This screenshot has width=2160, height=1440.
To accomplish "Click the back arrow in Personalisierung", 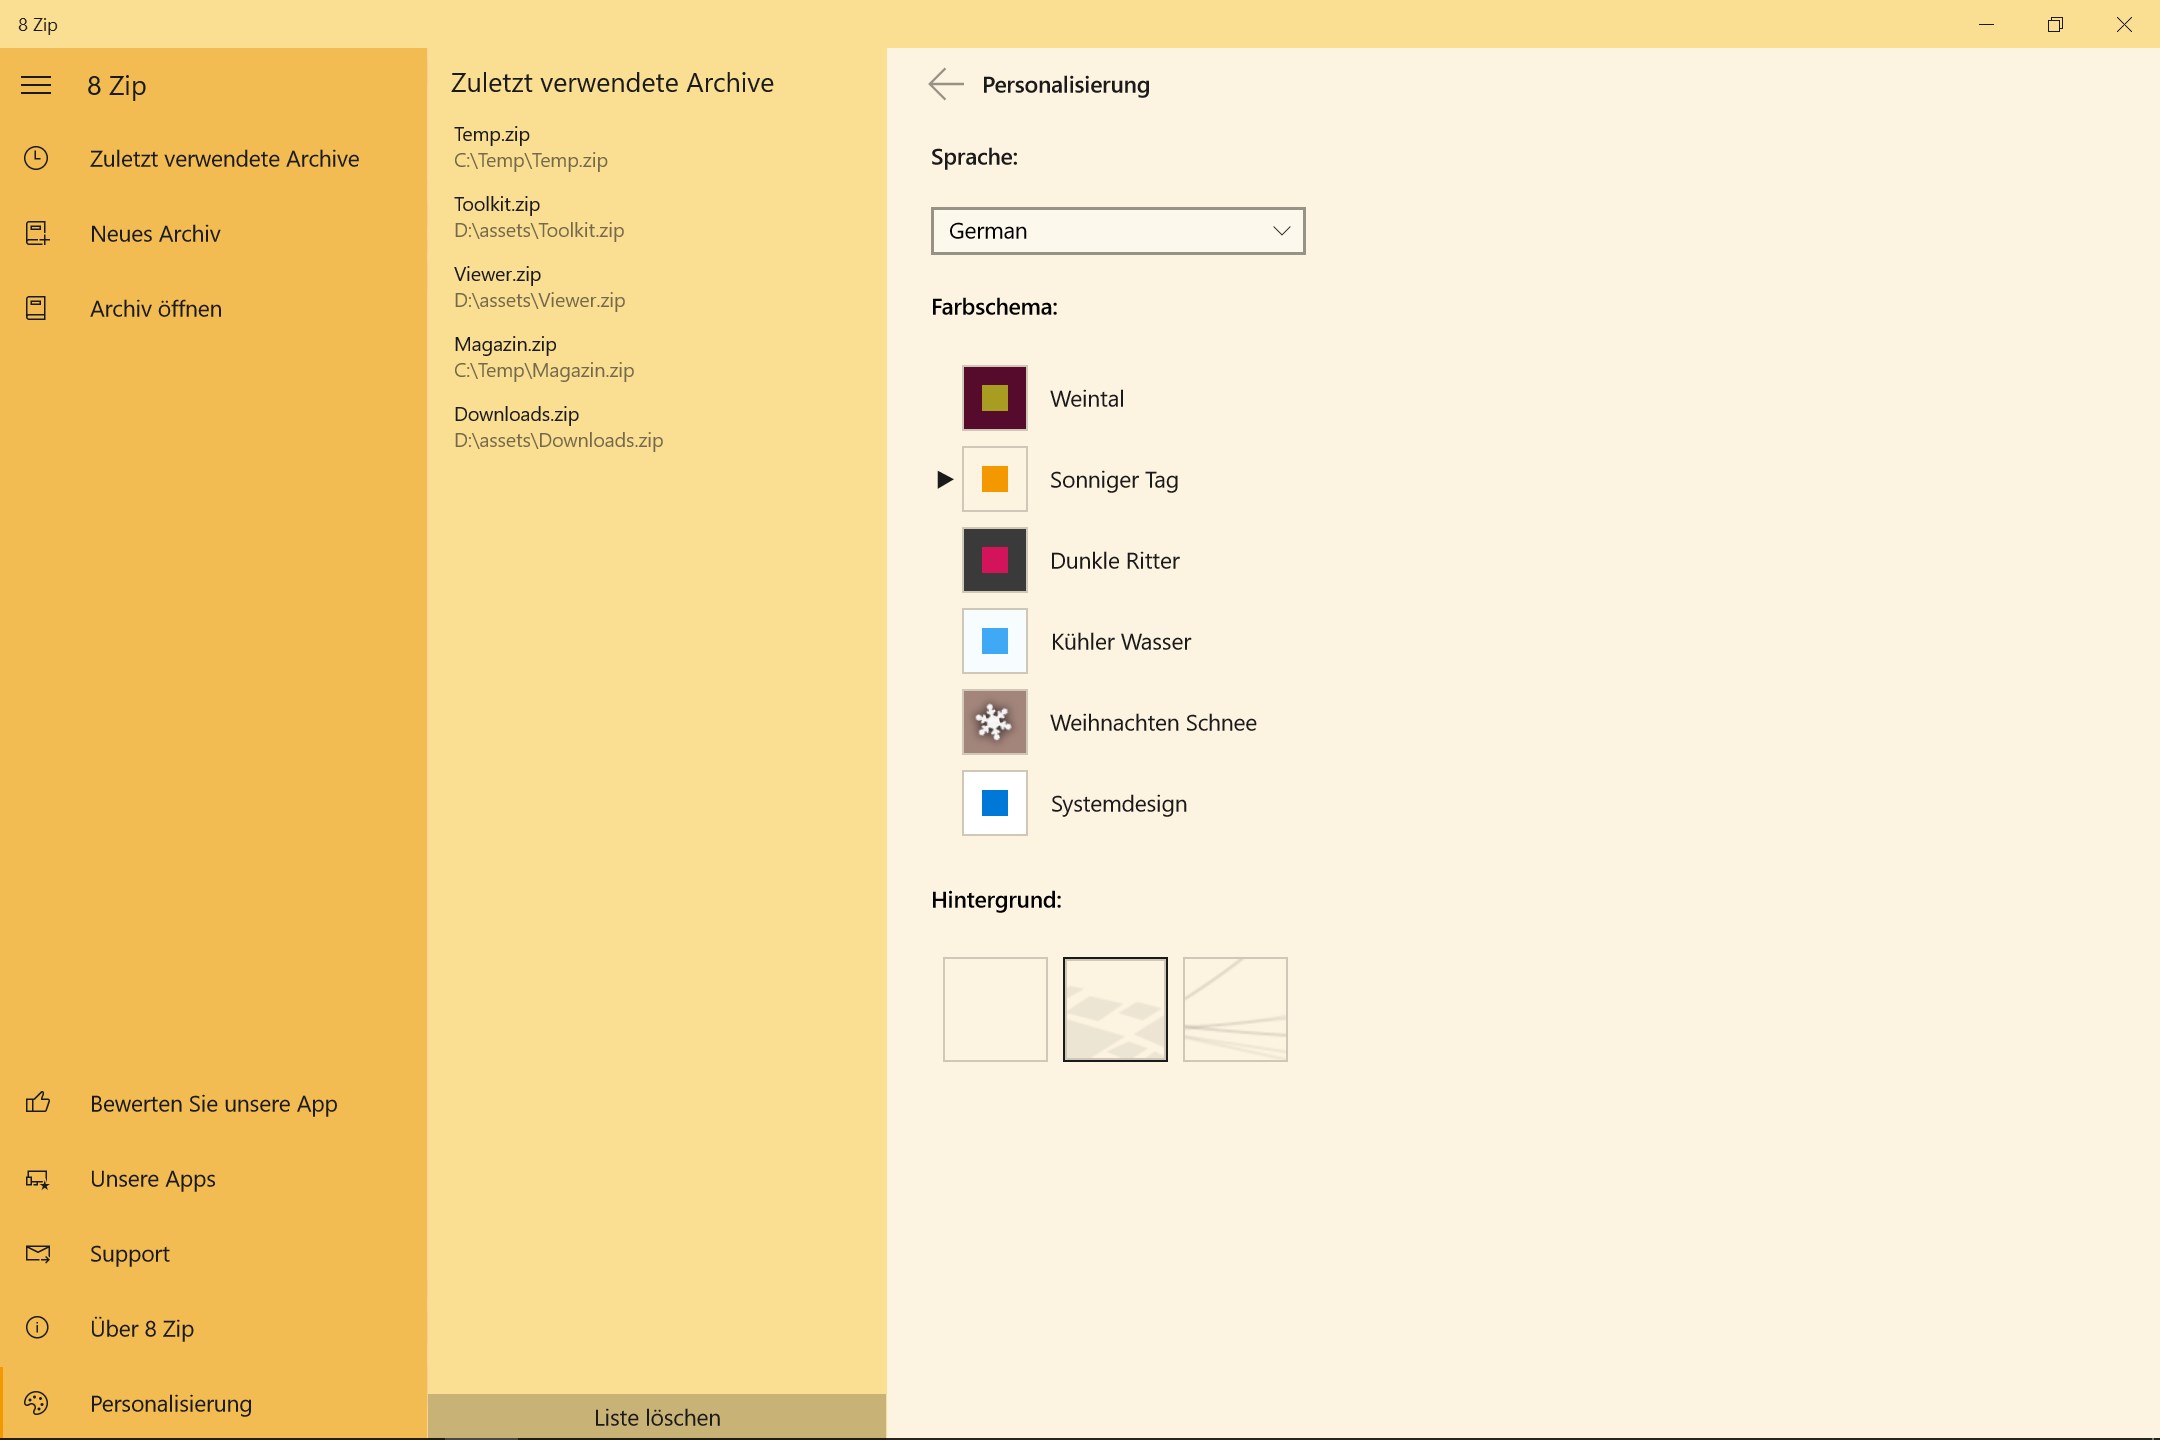I will (946, 84).
